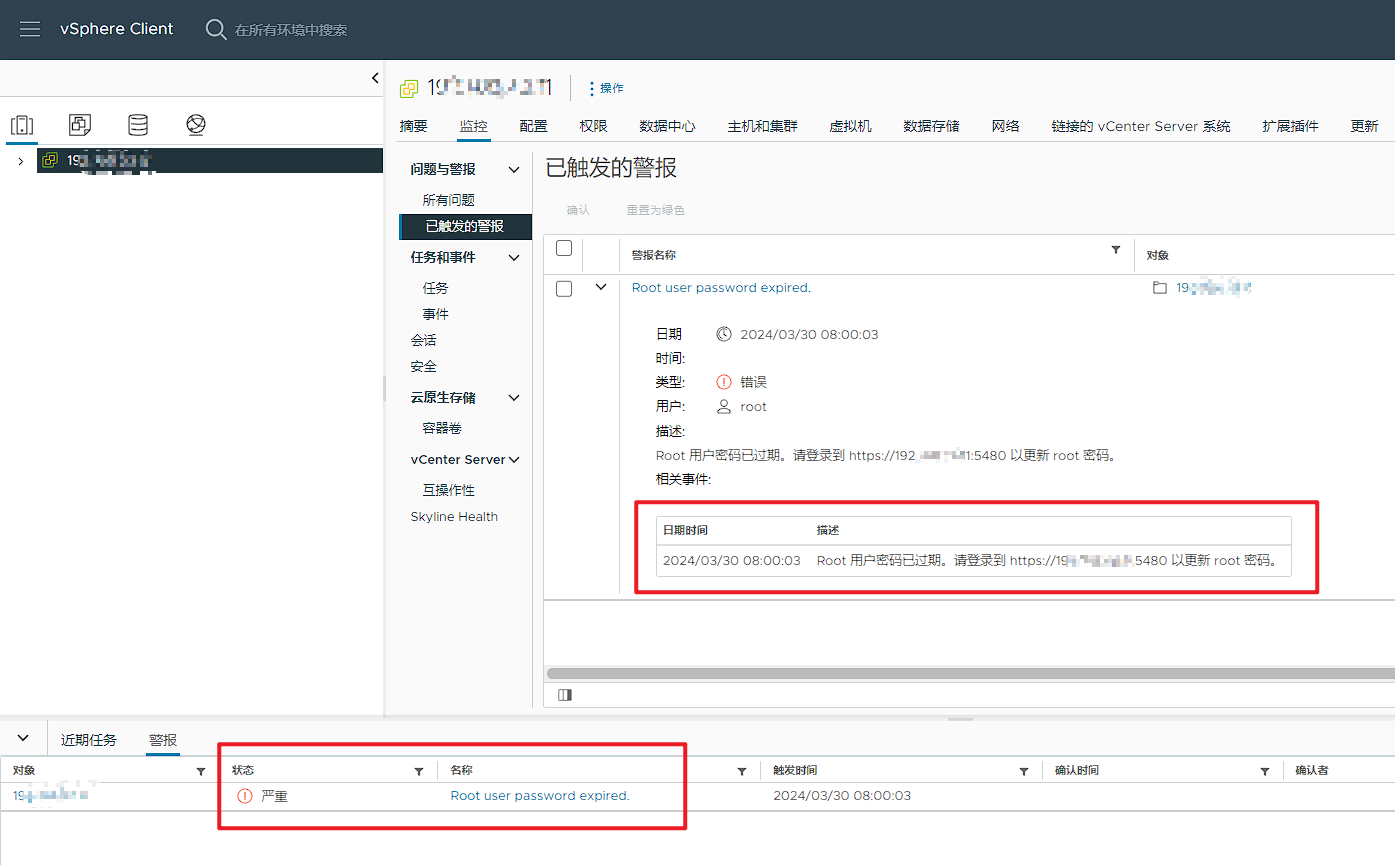
Task: Click the search magnifier icon
Action: (x=216, y=29)
